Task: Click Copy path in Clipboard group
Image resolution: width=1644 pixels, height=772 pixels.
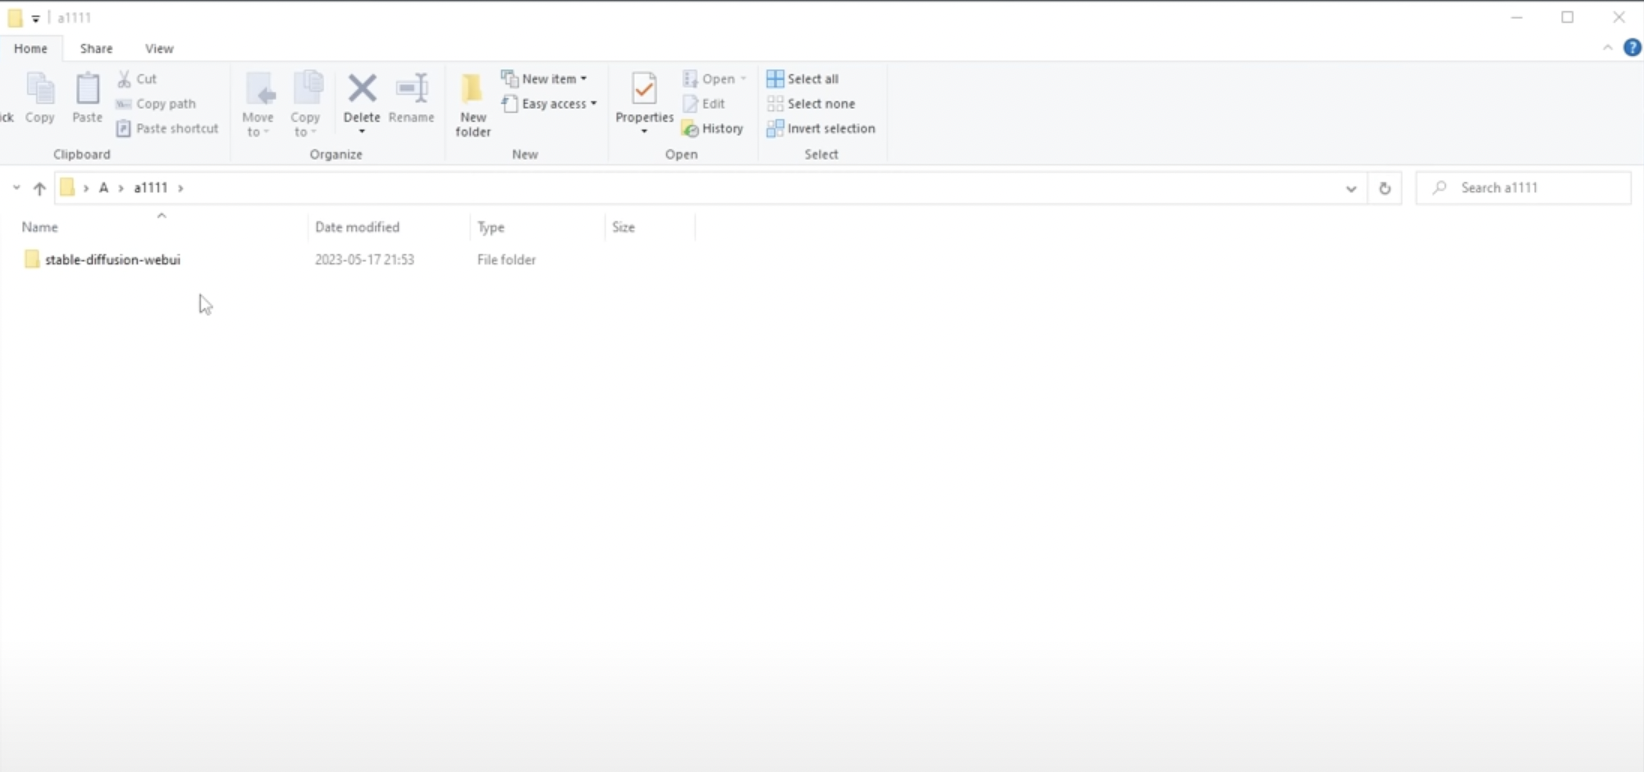Action: tap(156, 104)
